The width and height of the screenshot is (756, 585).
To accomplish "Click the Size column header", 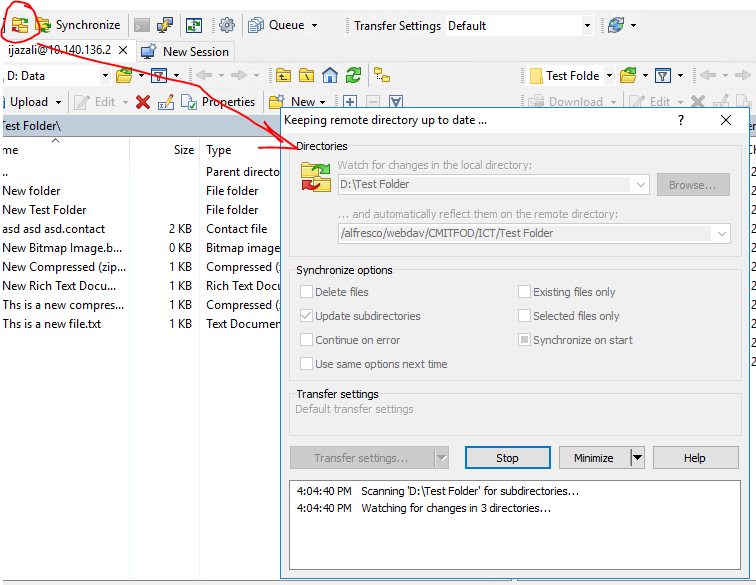I will [x=183, y=150].
